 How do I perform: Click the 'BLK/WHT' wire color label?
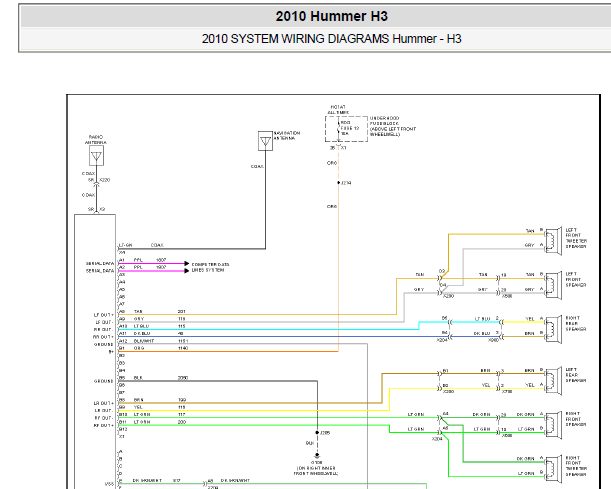pyautogui.click(x=144, y=341)
